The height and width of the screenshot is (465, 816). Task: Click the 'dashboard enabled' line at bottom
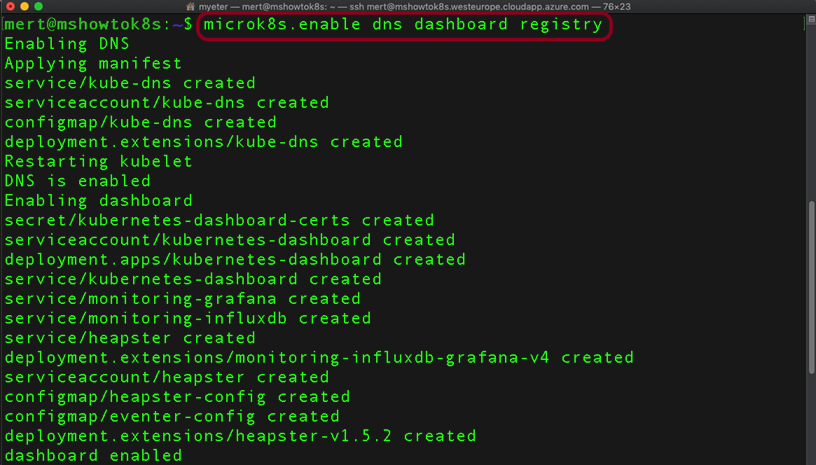coord(93,456)
